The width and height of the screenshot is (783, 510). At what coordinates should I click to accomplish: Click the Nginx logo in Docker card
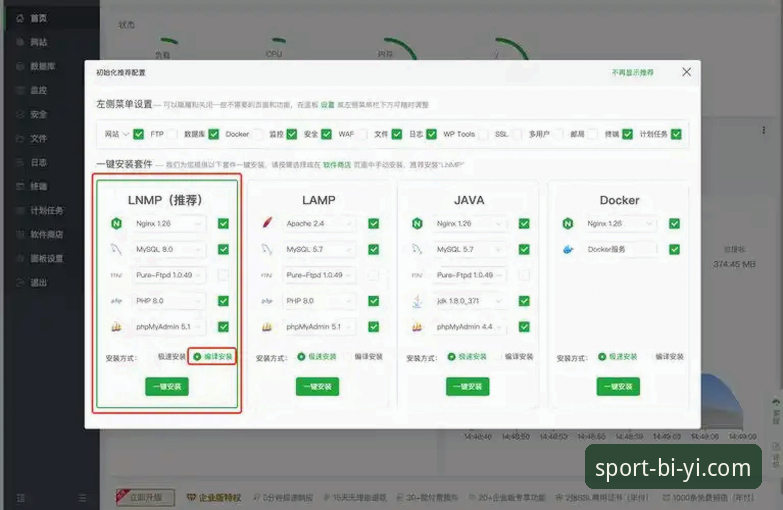click(568, 223)
